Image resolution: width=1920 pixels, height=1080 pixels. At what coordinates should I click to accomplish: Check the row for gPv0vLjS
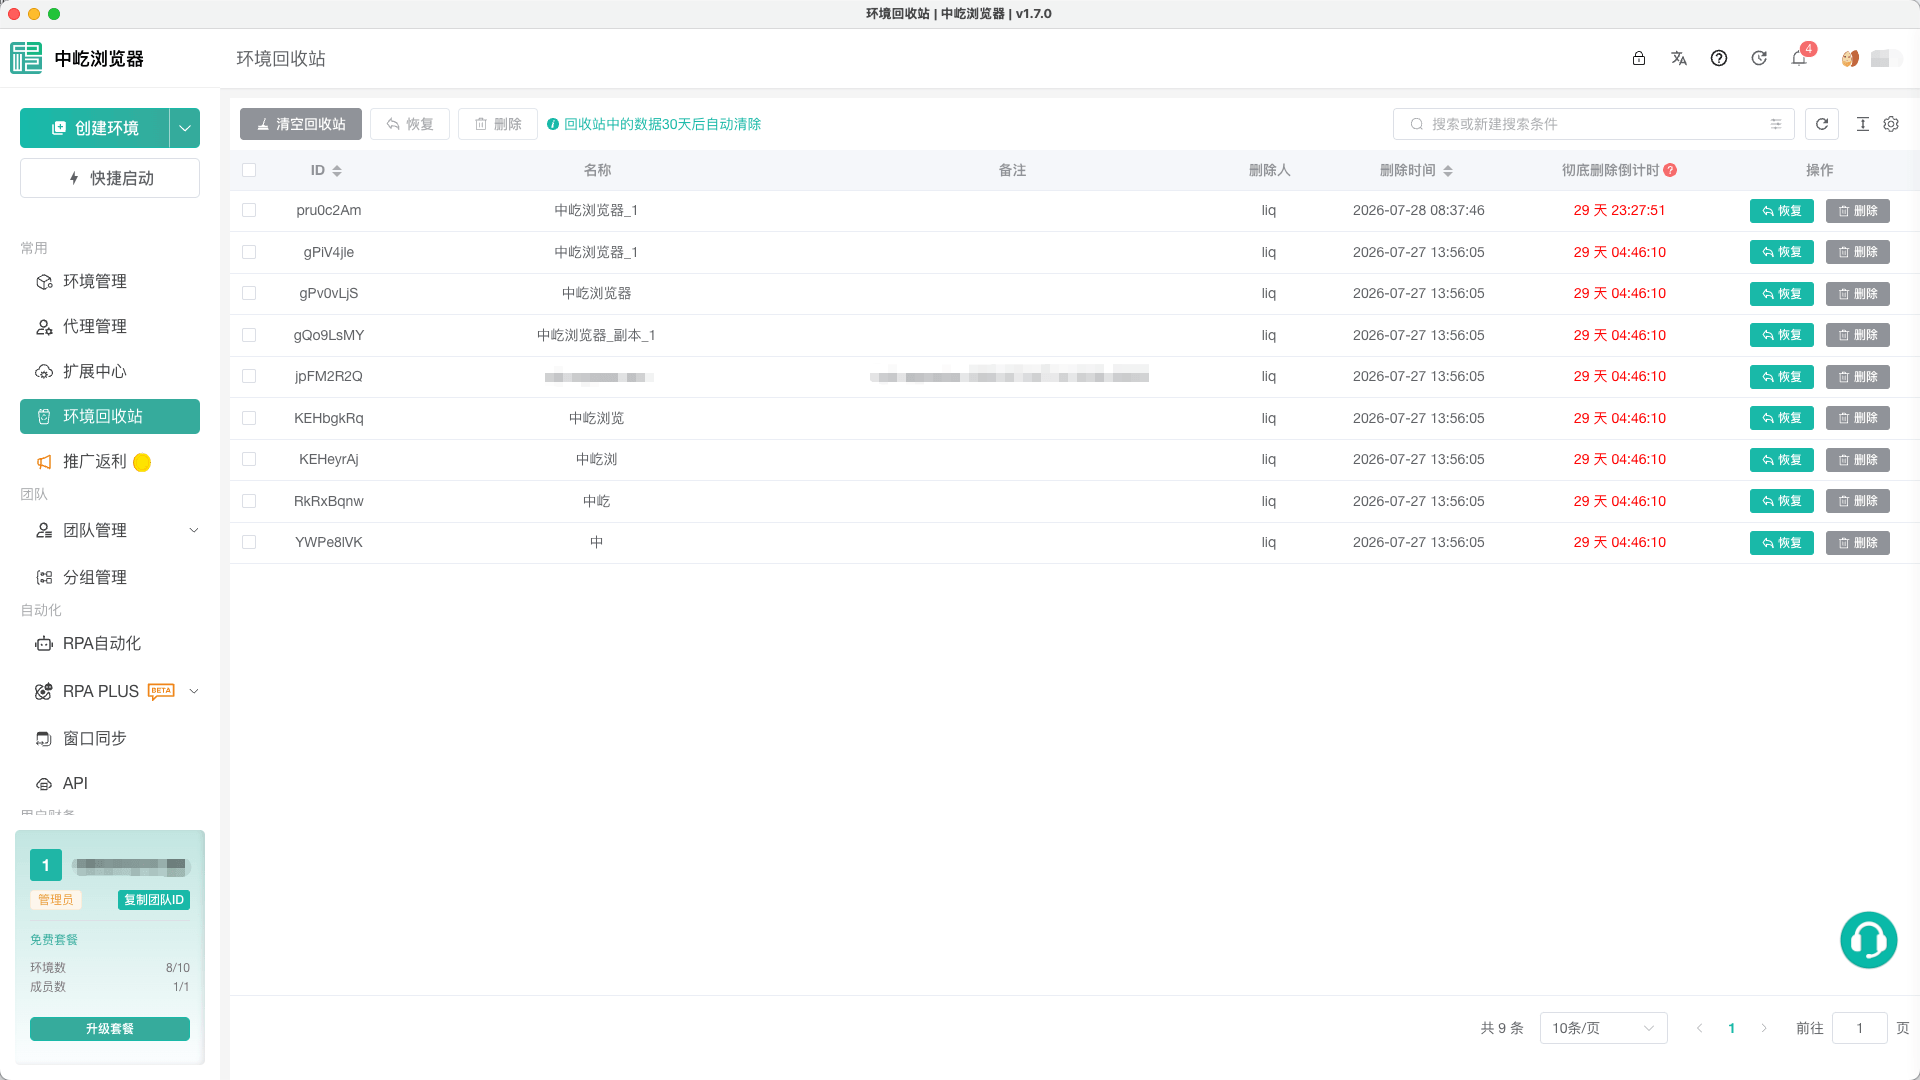249,293
